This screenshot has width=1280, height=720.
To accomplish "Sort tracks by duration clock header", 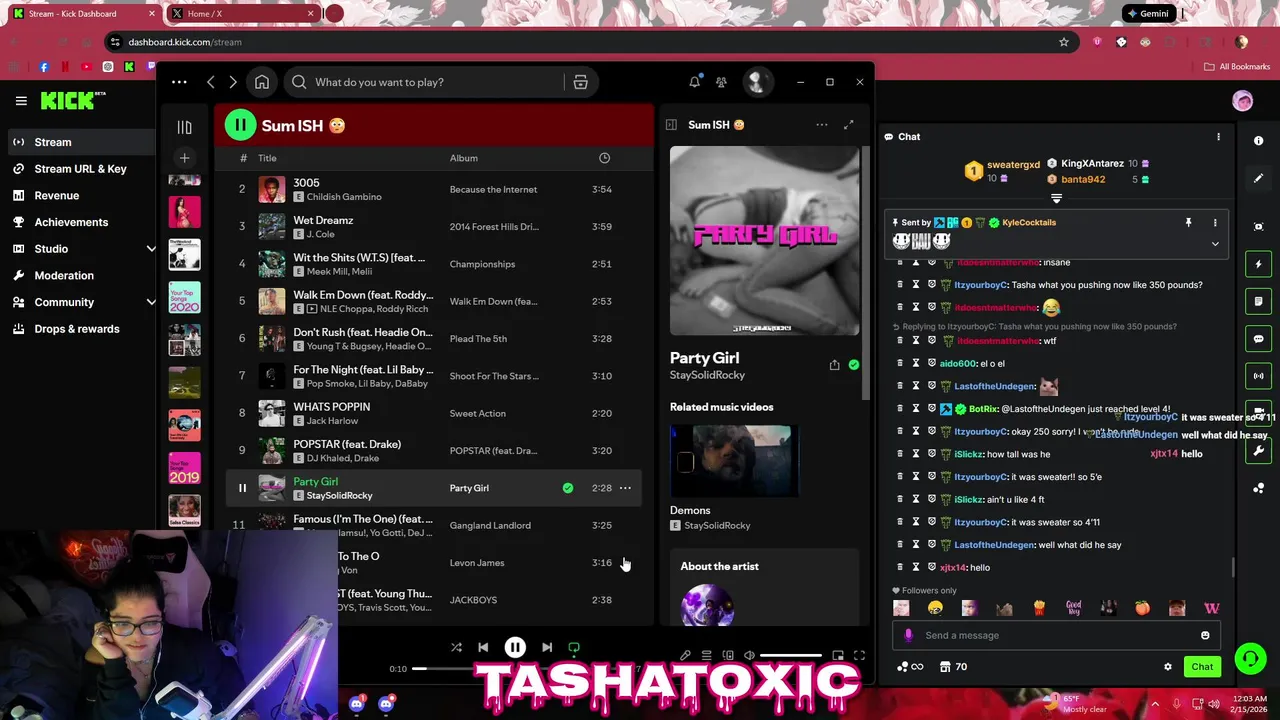I will tap(604, 158).
